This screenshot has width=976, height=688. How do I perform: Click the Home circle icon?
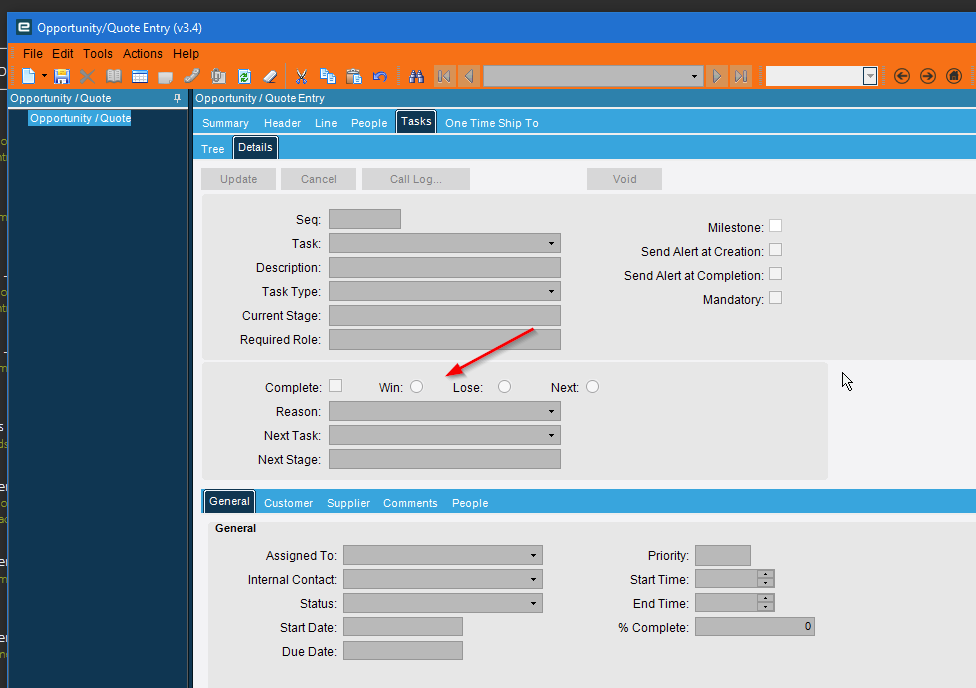click(x=954, y=76)
